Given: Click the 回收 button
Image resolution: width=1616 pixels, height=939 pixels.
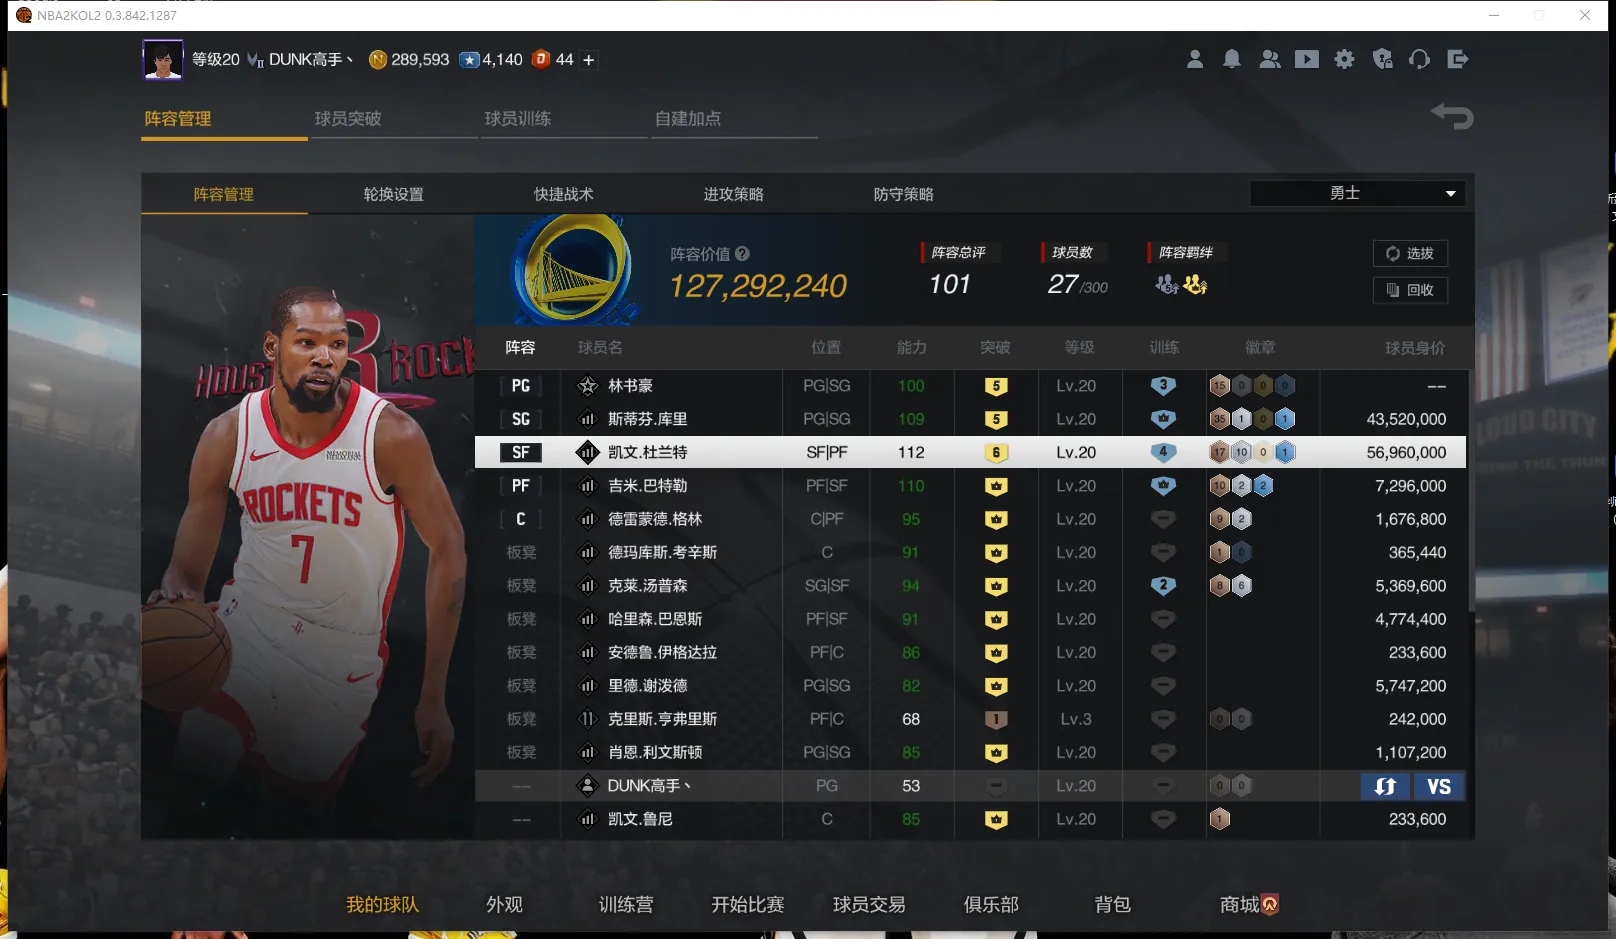Looking at the screenshot, I should [1410, 290].
